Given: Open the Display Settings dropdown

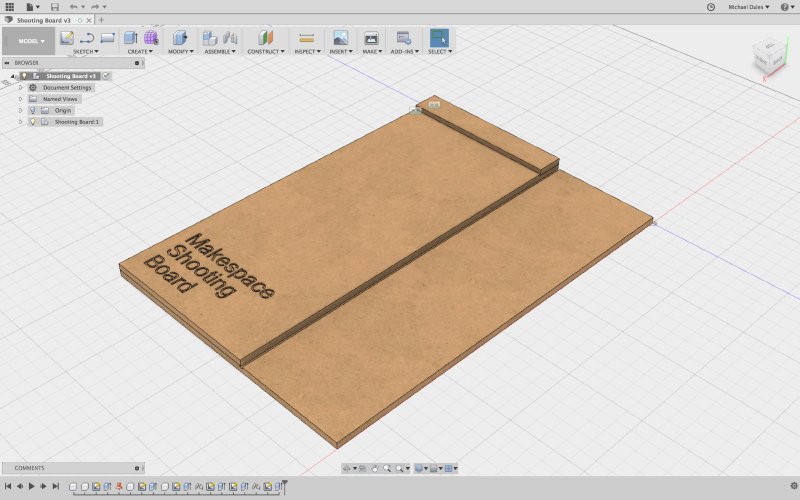Looking at the screenshot, I should [421, 468].
